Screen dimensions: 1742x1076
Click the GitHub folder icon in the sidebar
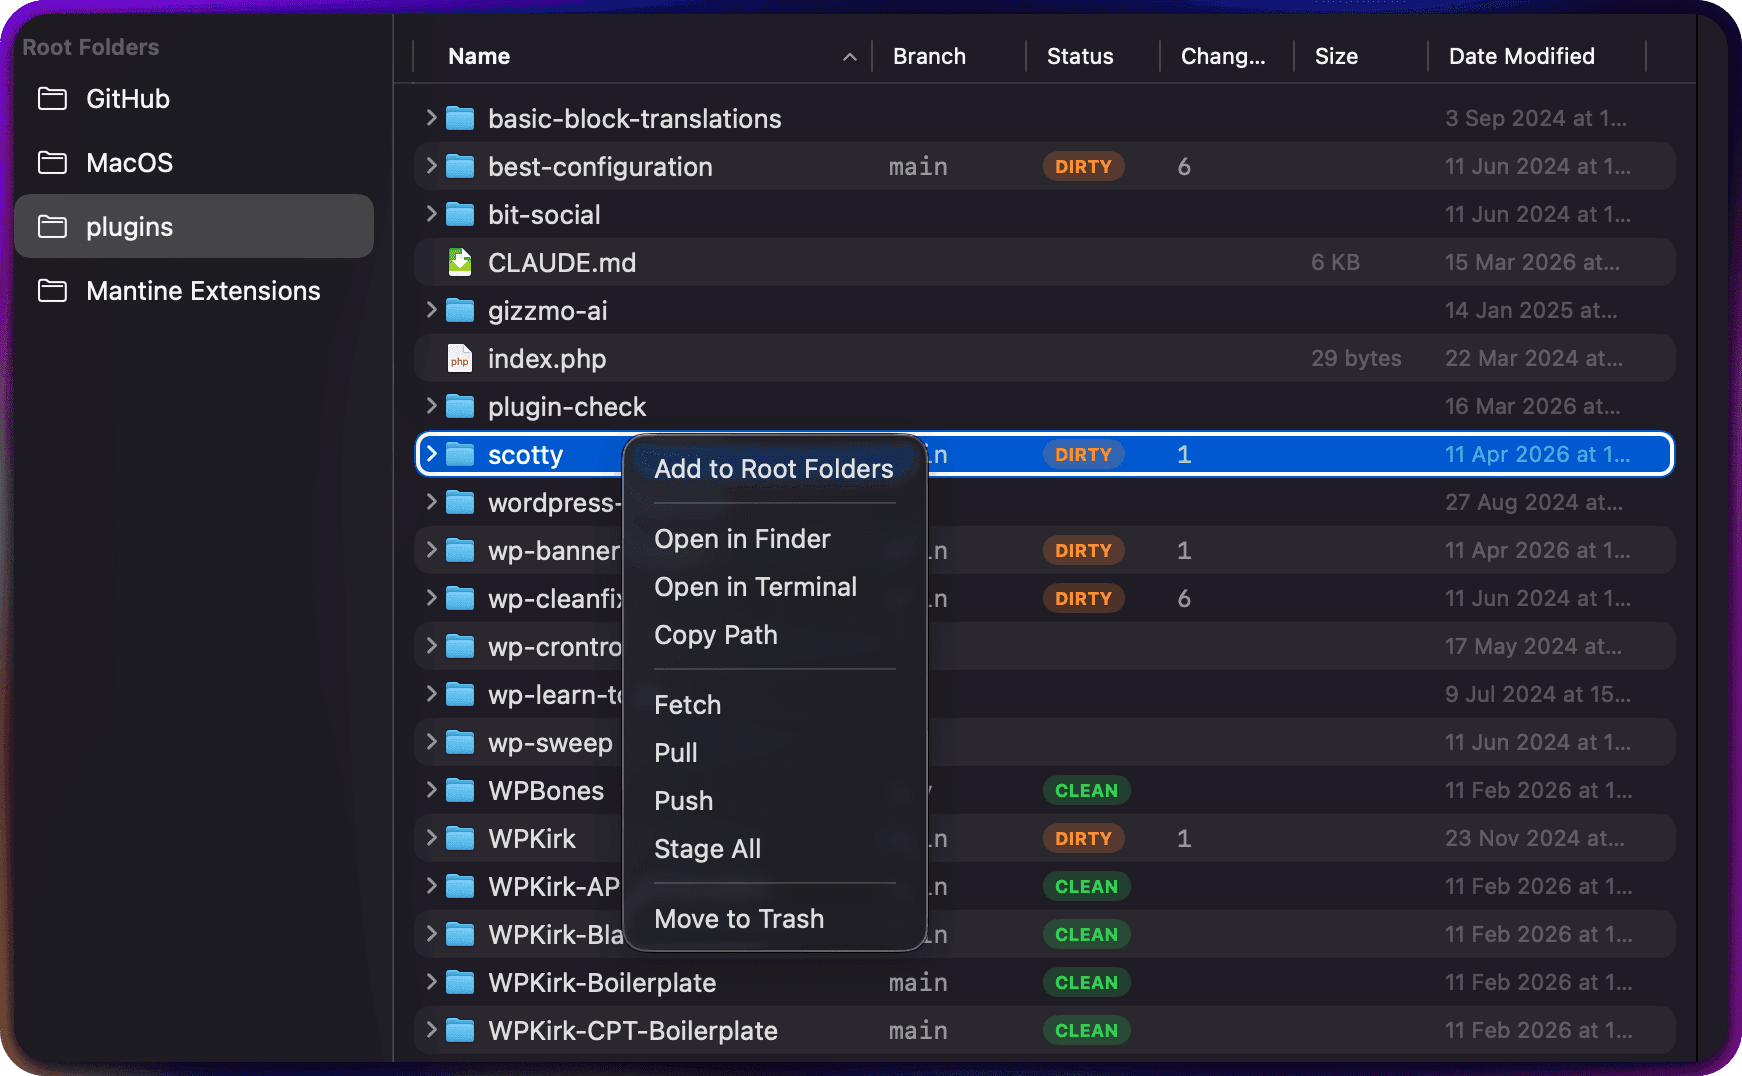click(x=54, y=99)
